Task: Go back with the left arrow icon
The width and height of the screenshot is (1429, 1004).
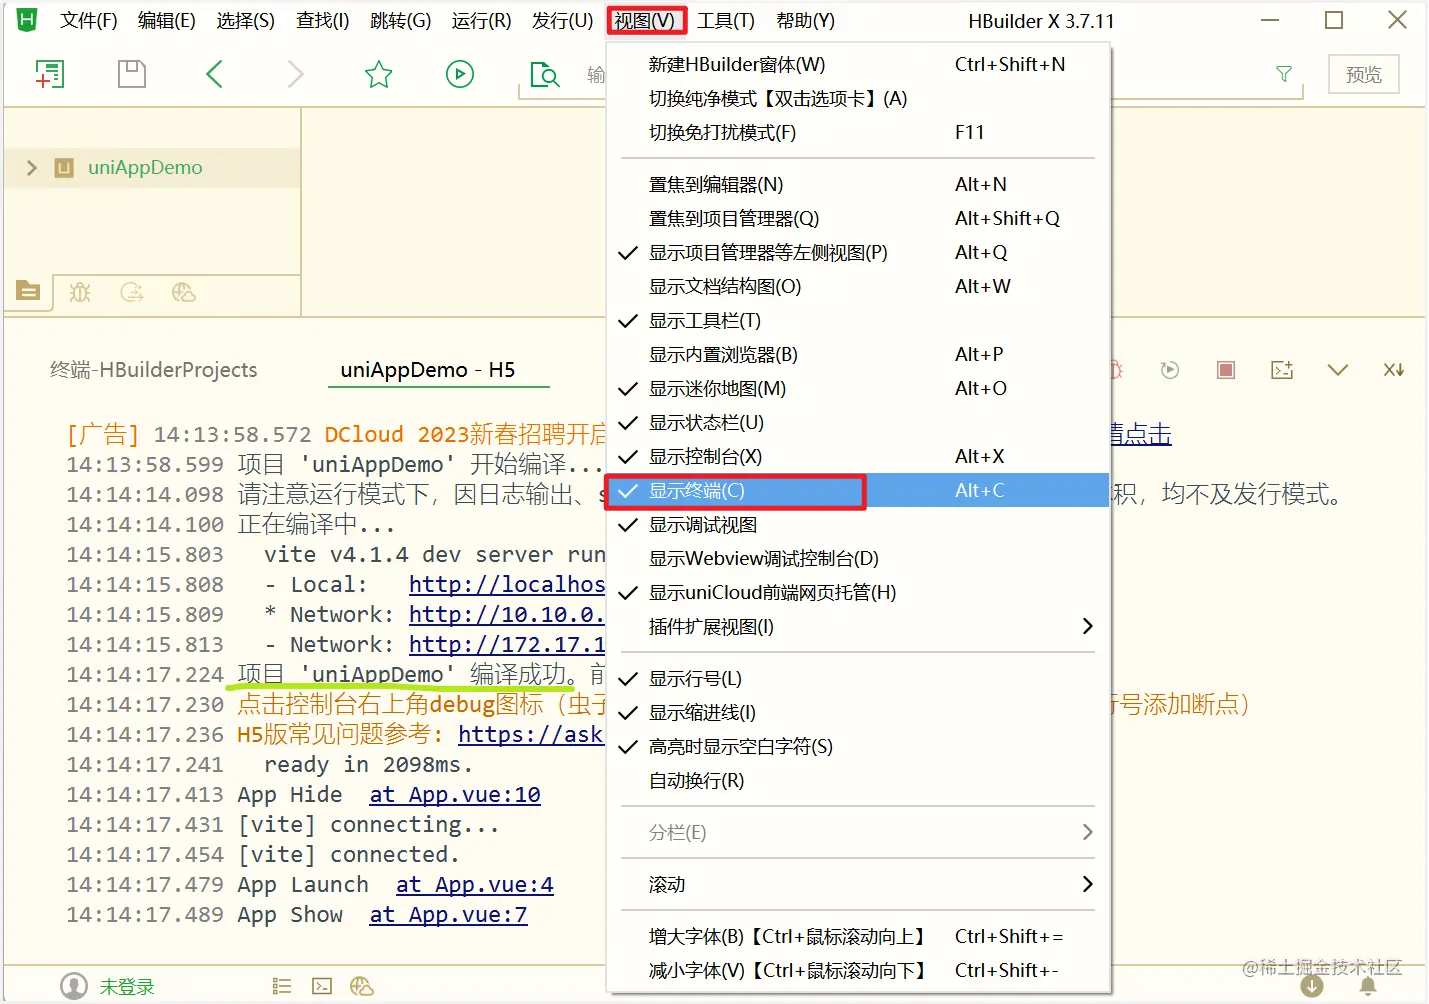Action: (x=214, y=74)
